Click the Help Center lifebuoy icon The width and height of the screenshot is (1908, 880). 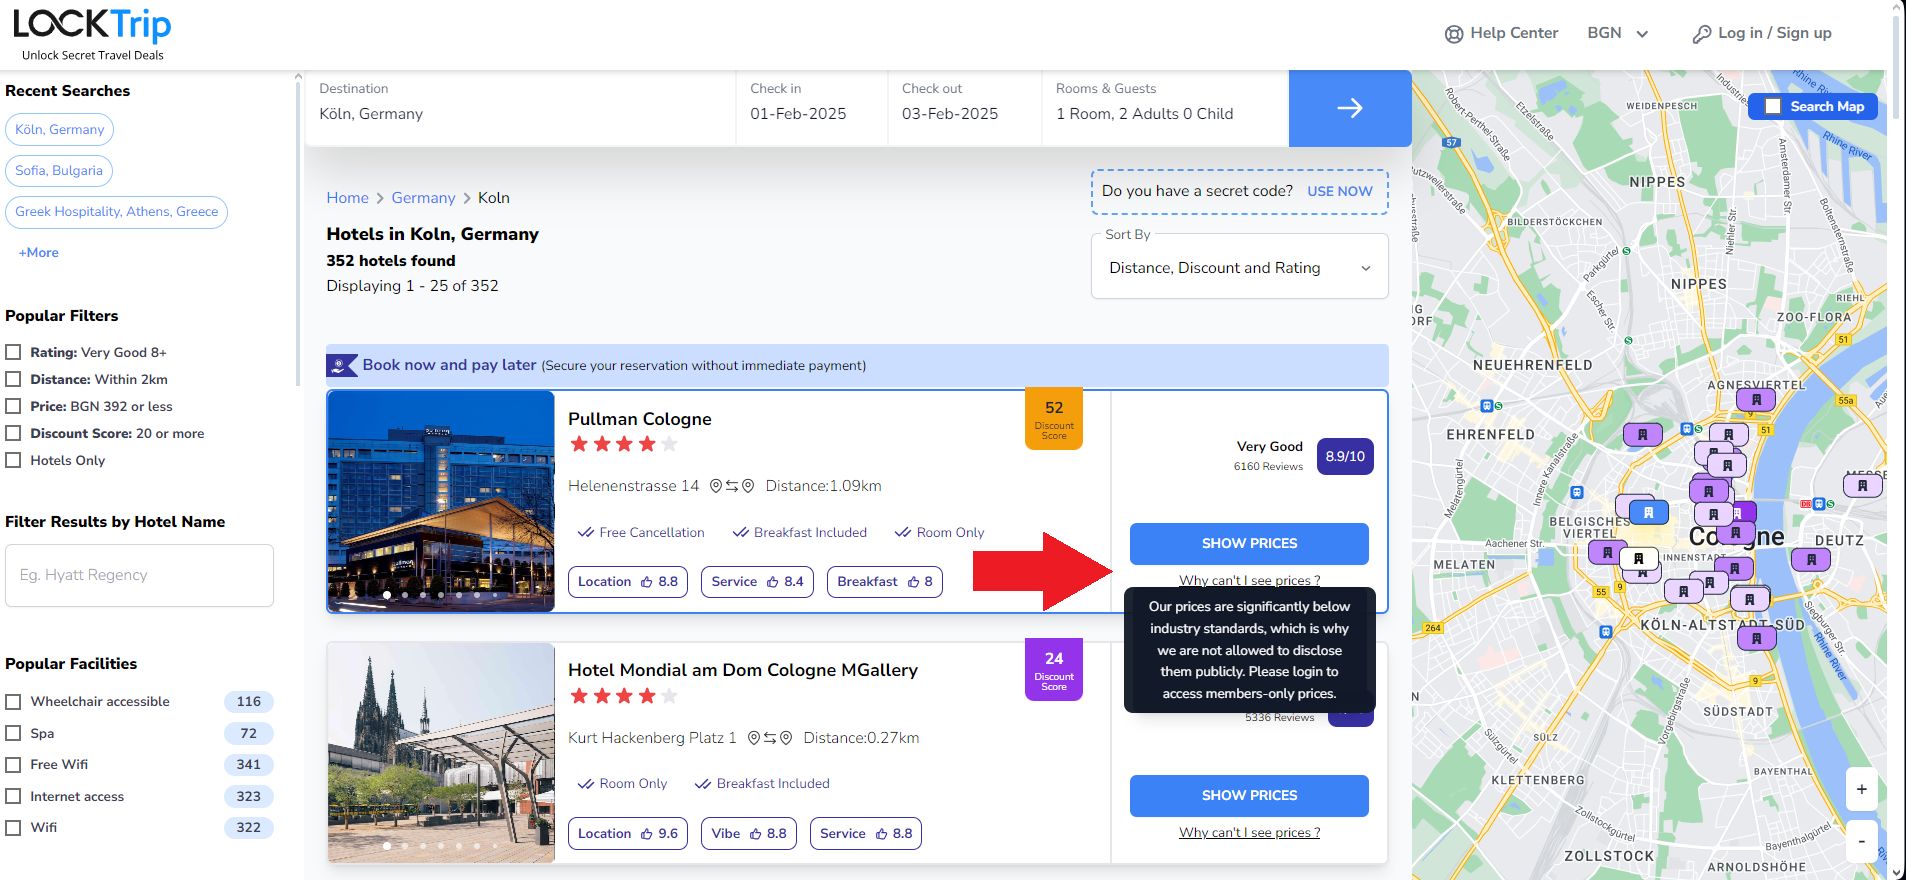coord(1453,34)
